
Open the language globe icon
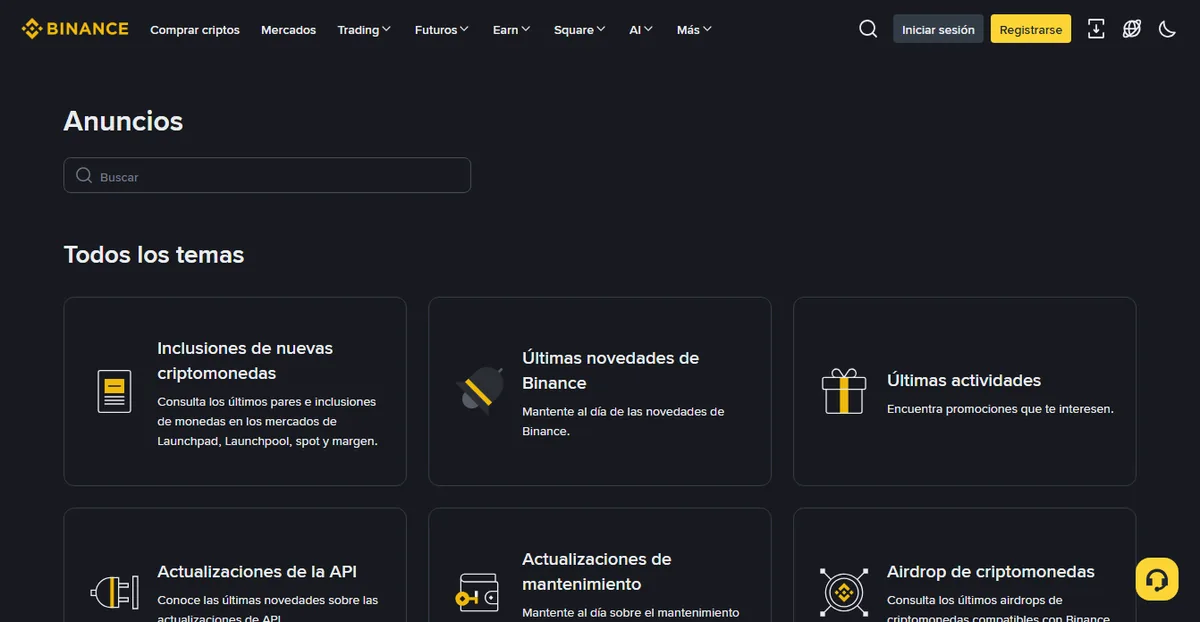point(1132,29)
